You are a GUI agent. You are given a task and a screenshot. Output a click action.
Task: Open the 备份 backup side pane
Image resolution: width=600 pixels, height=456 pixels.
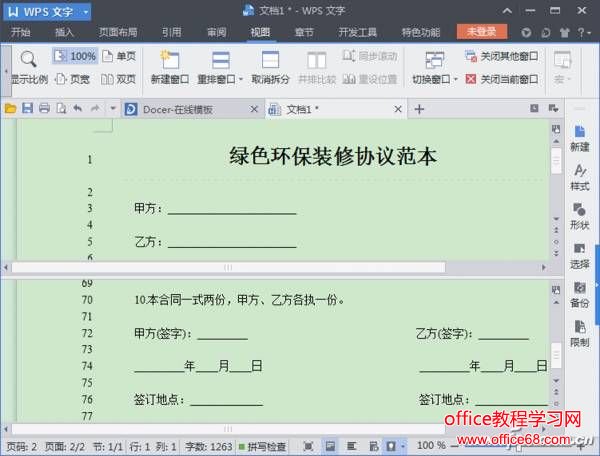[x=580, y=295]
